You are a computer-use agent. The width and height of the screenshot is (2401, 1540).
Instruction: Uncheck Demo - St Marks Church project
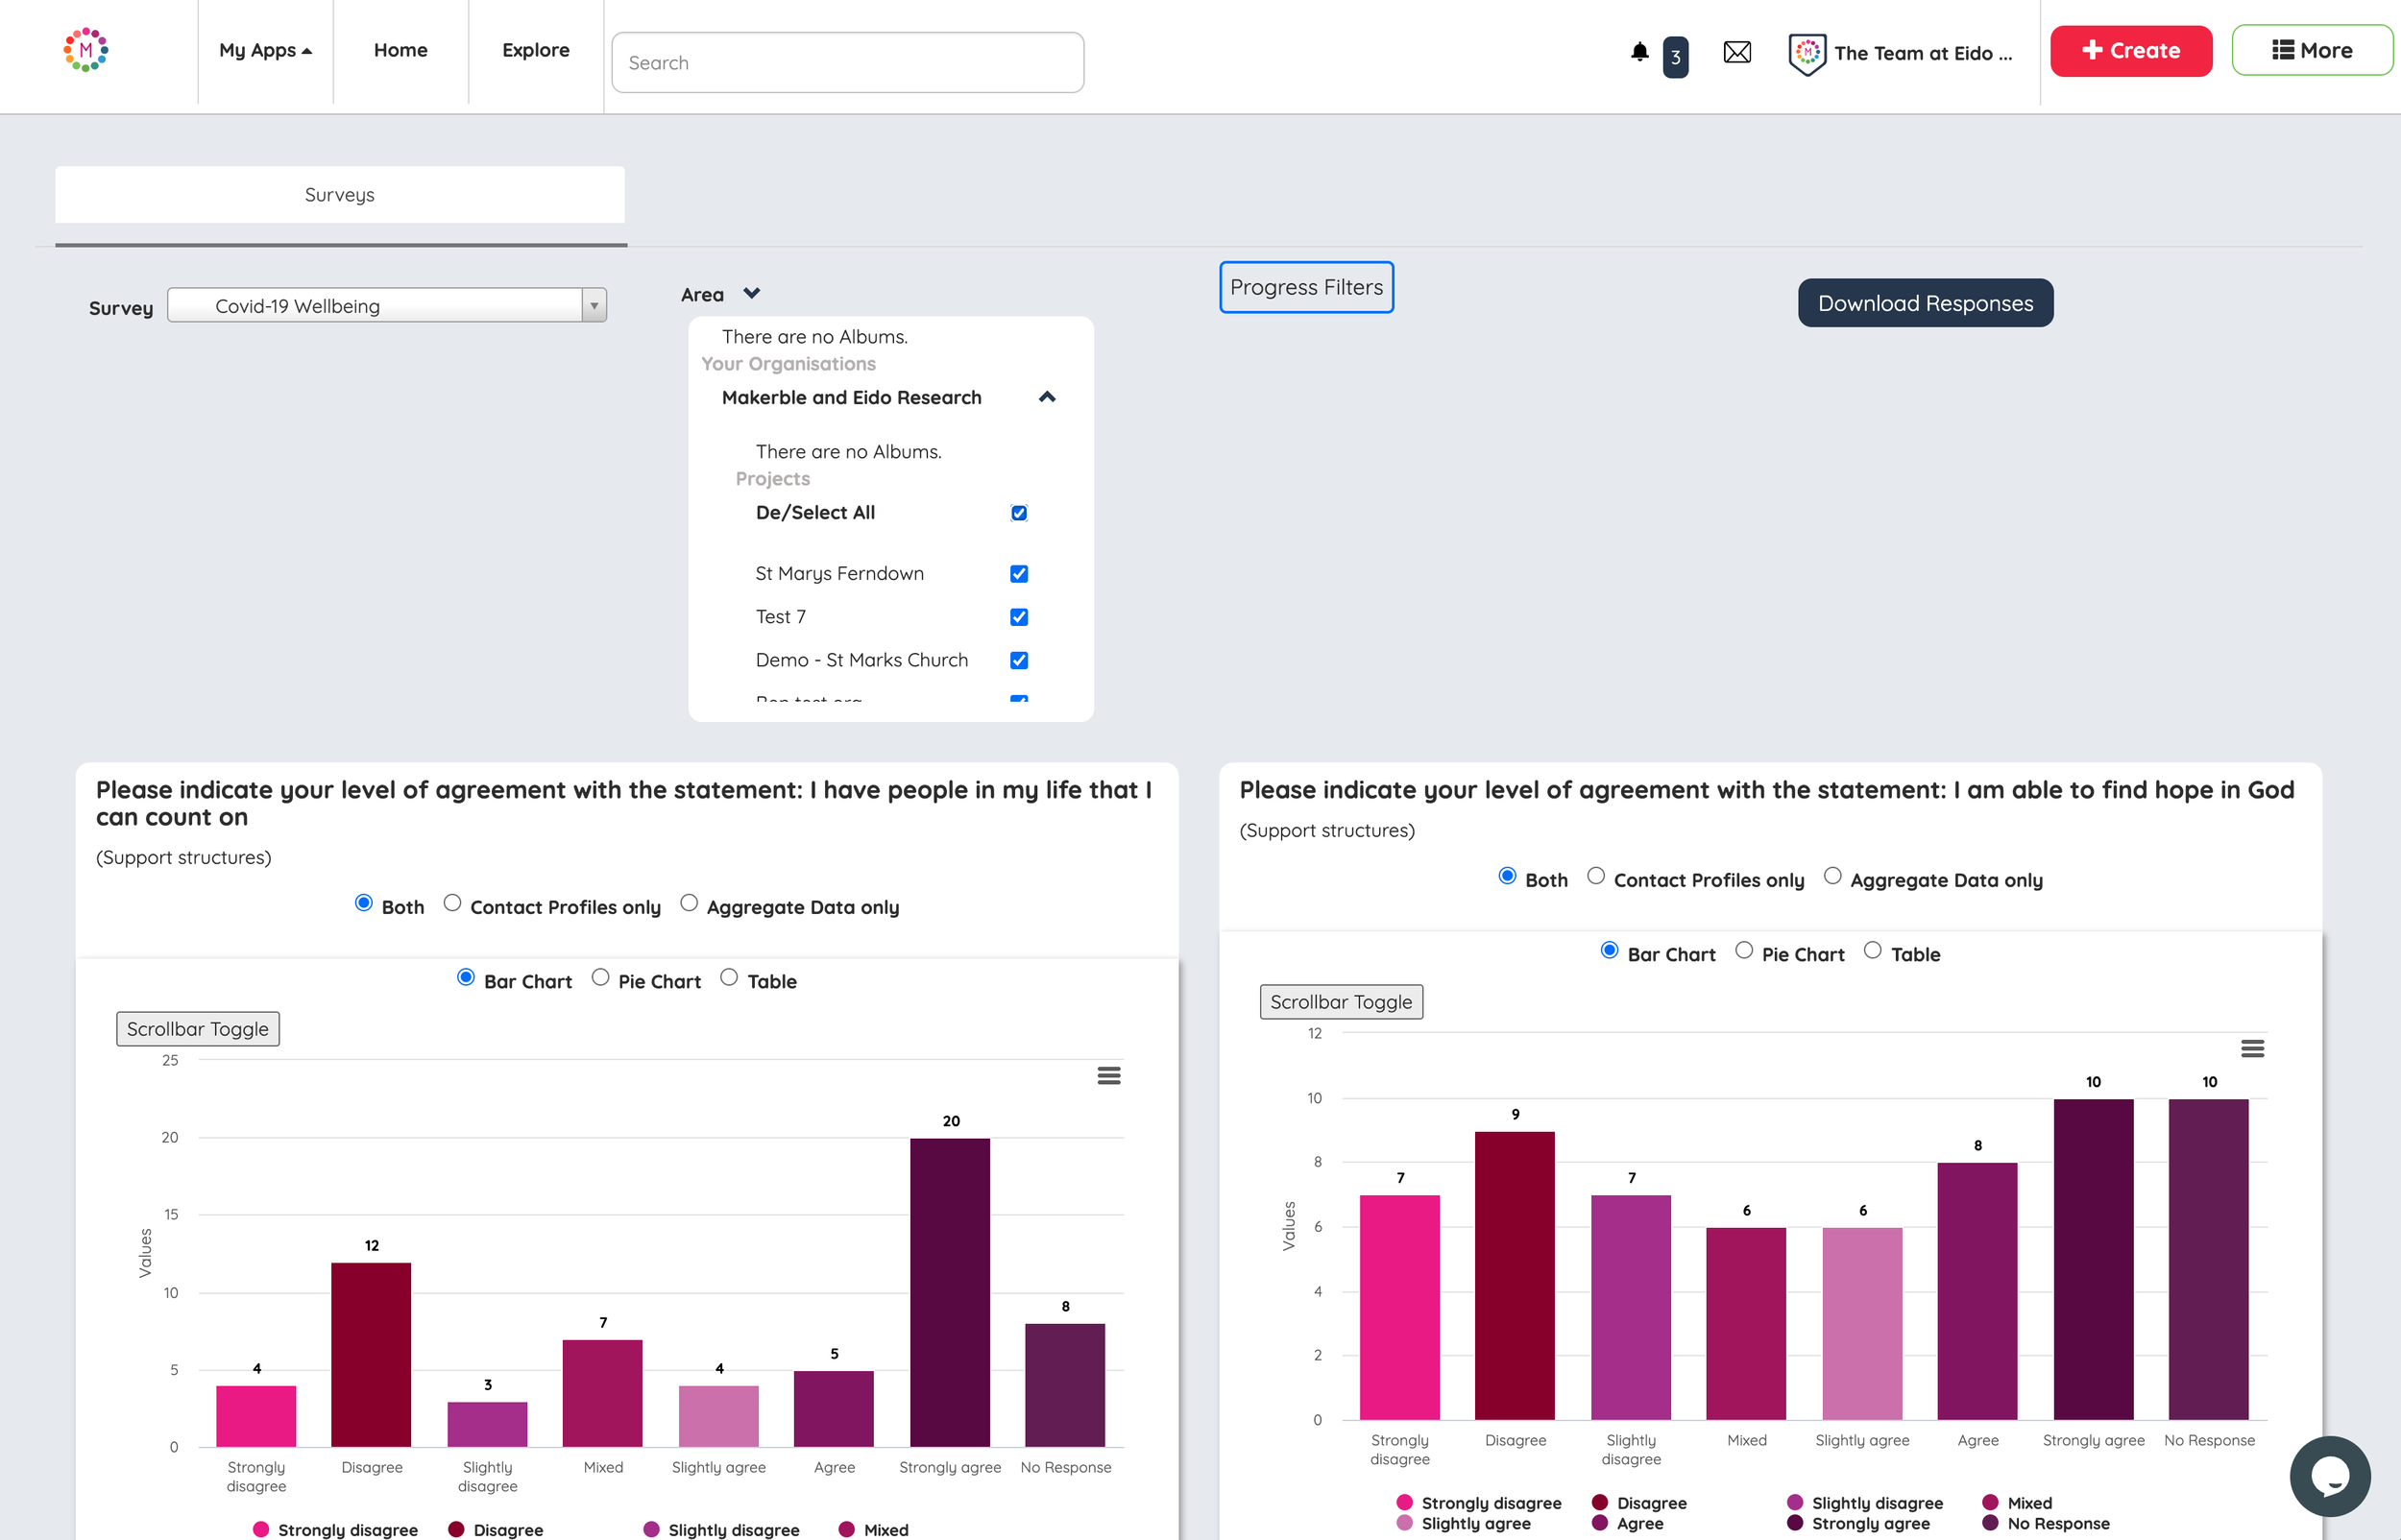[x=1018, y=660]
